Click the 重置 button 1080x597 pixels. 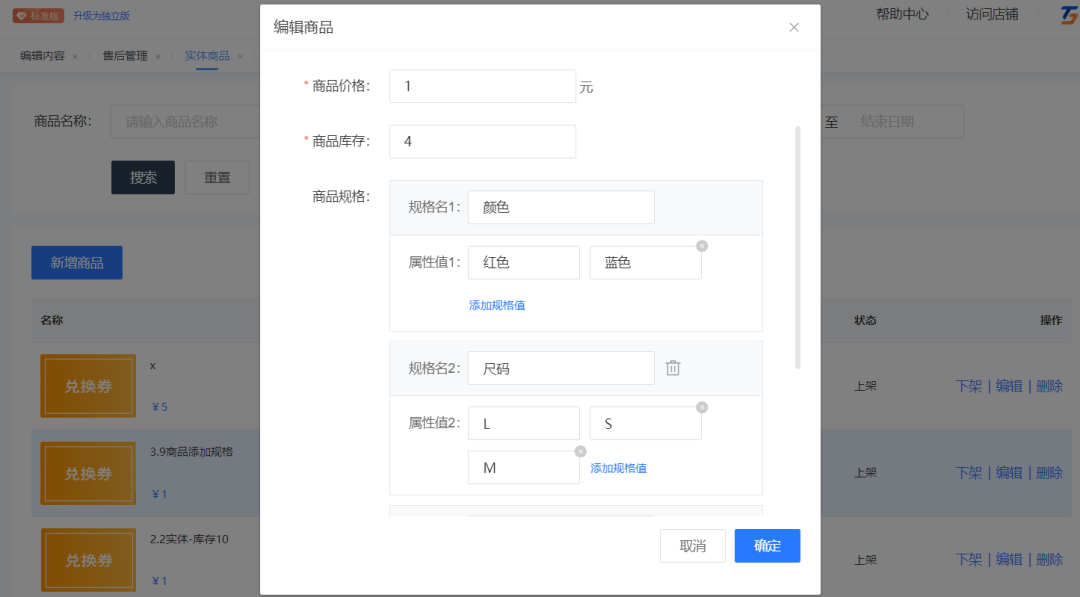217,178
